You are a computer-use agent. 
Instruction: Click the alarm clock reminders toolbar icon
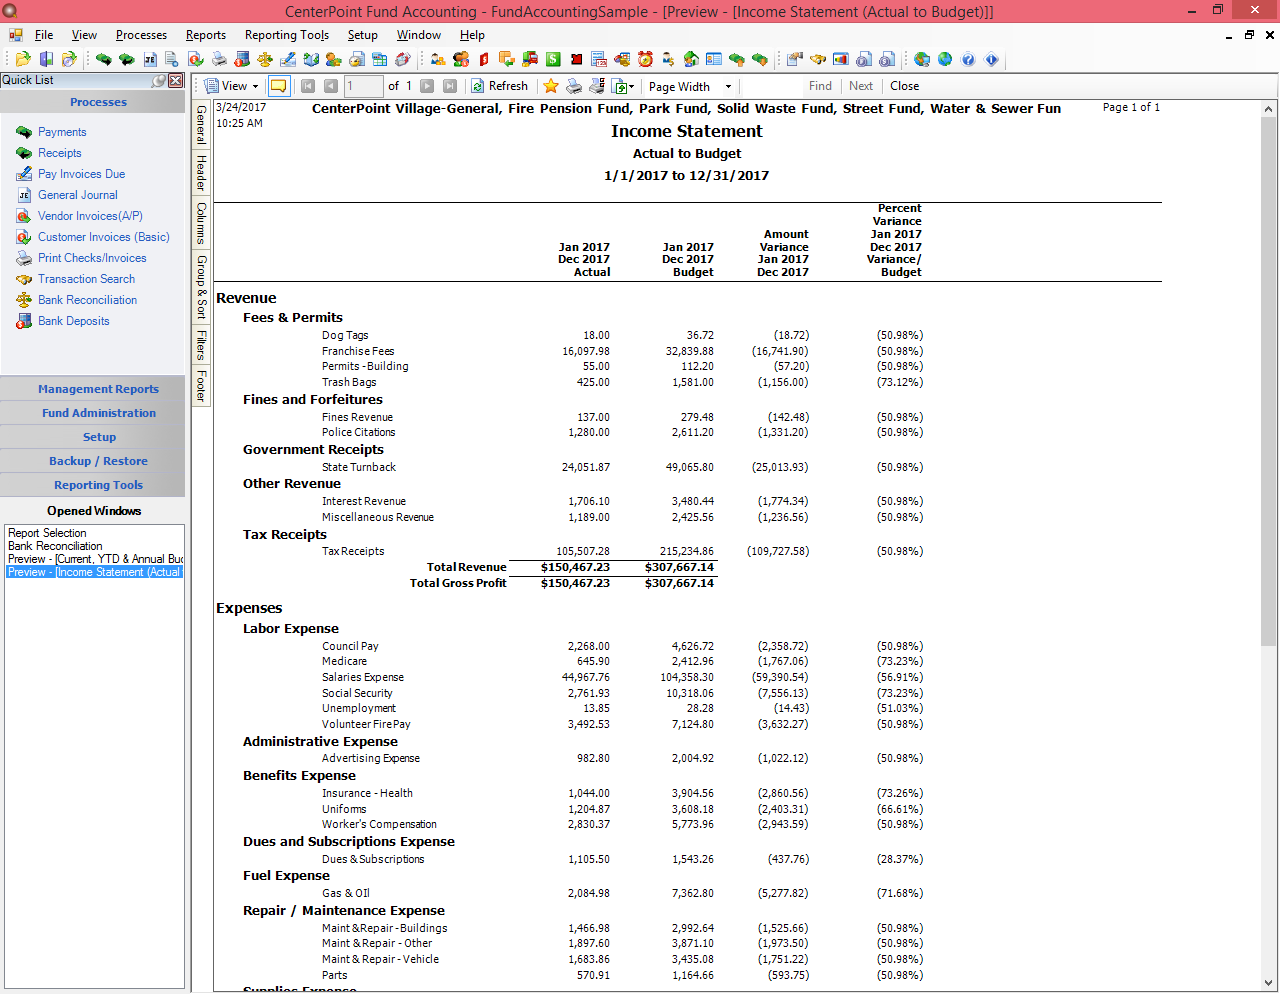(644, 60)
